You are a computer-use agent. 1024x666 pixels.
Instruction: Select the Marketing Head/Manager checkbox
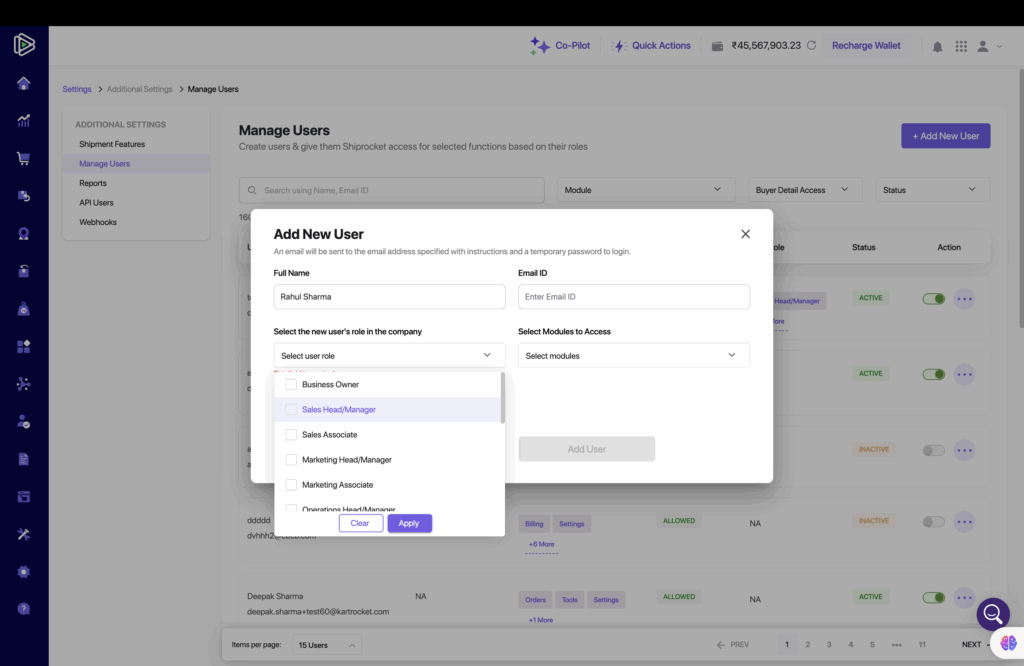291,460
